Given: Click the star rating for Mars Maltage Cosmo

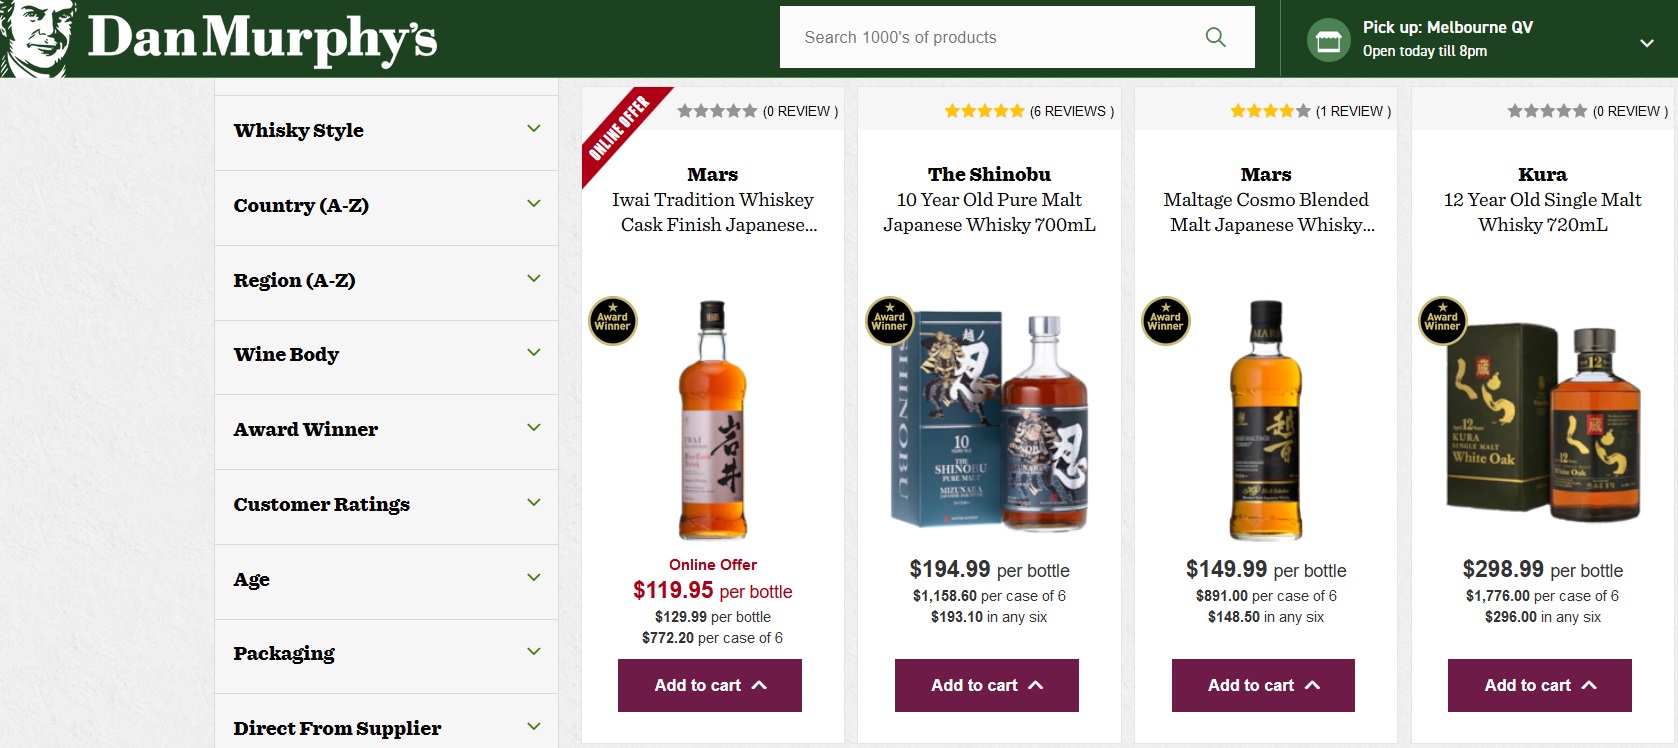Looking at the screenshot, I should 1270,111.
